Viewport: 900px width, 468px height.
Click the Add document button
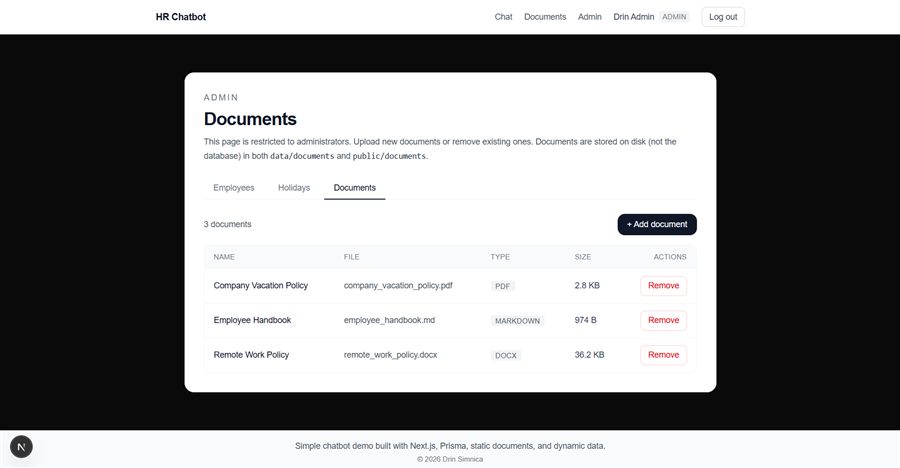click(657, 225)
